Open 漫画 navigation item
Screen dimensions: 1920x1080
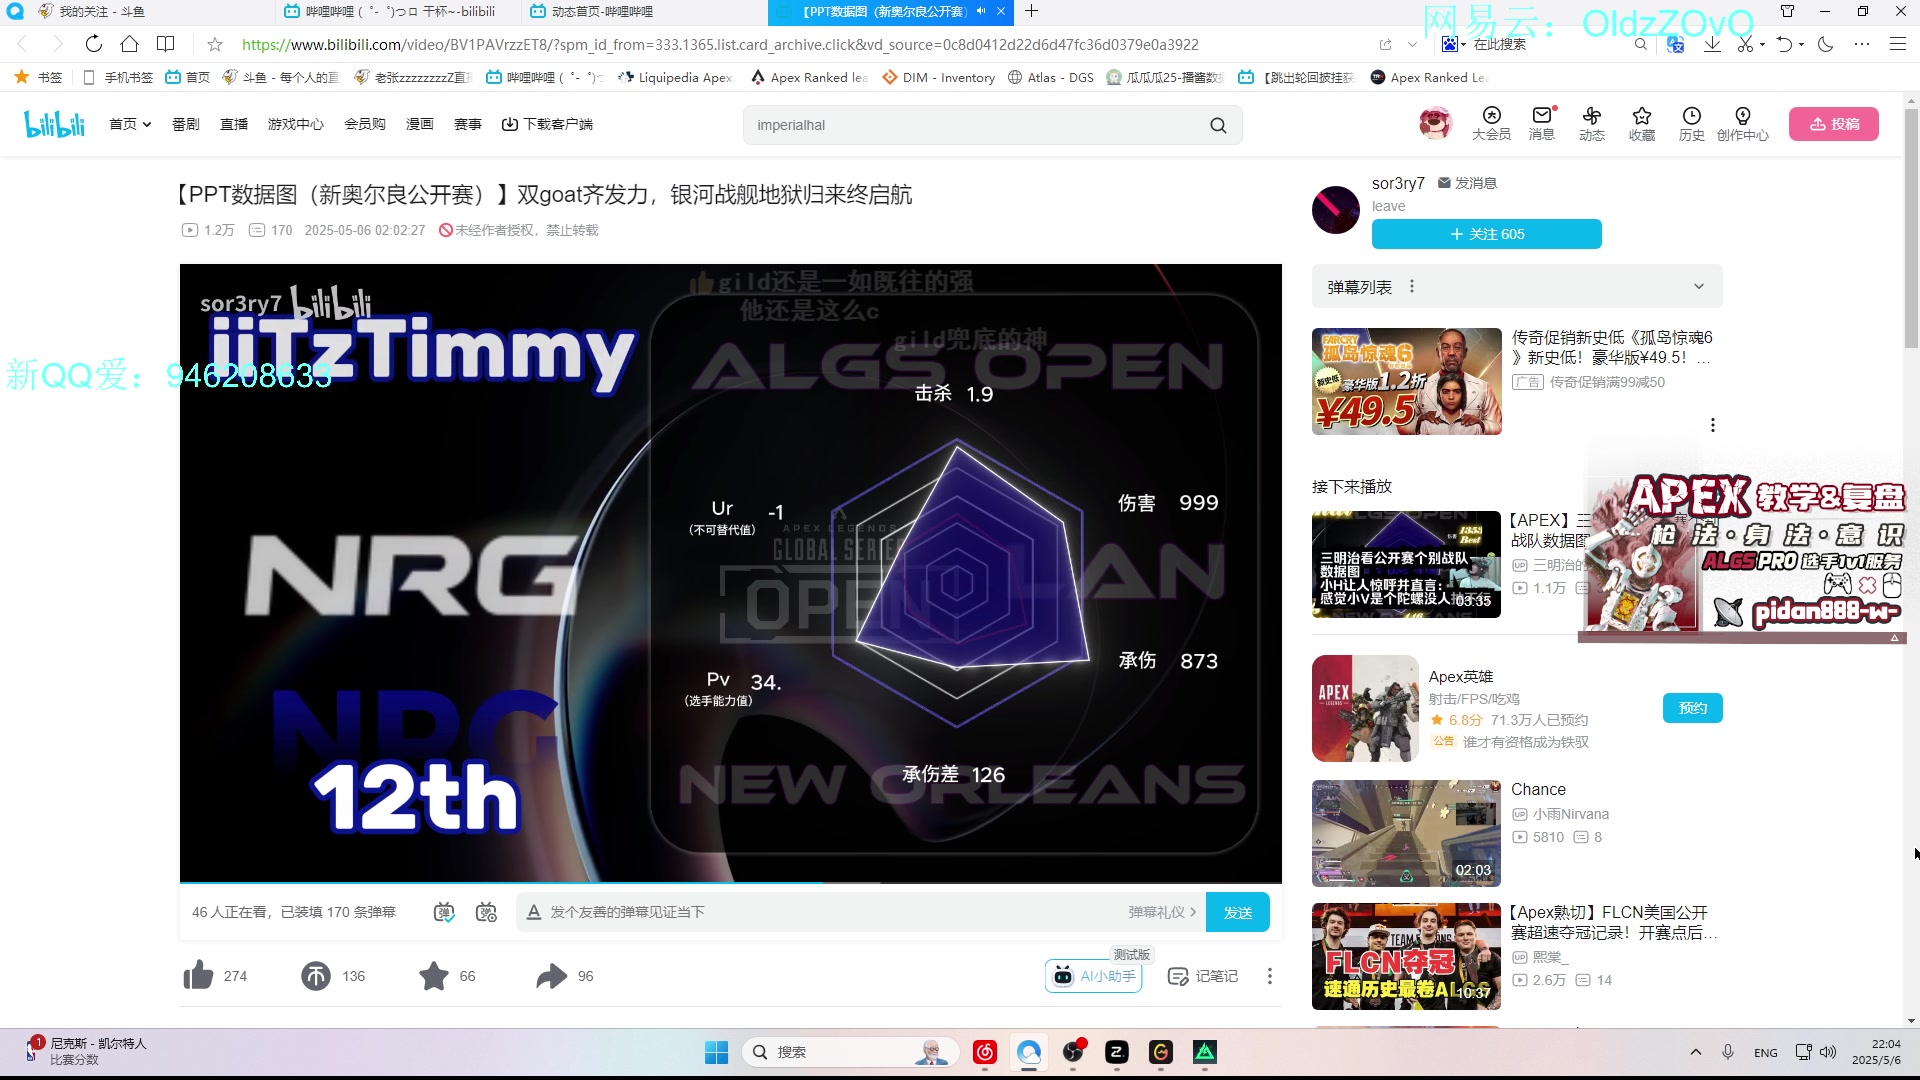(x=420, y=124)
